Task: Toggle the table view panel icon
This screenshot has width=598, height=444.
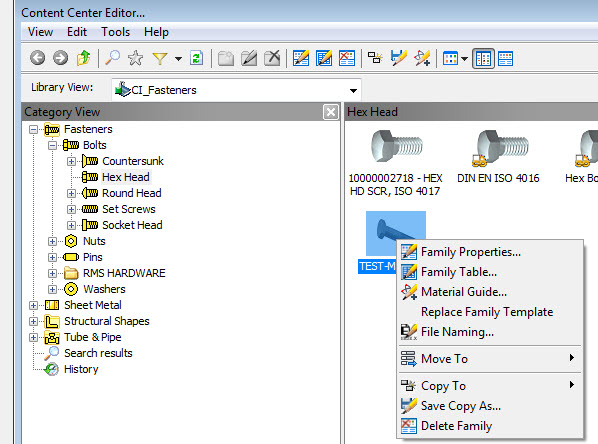Action: click(505, 59)
